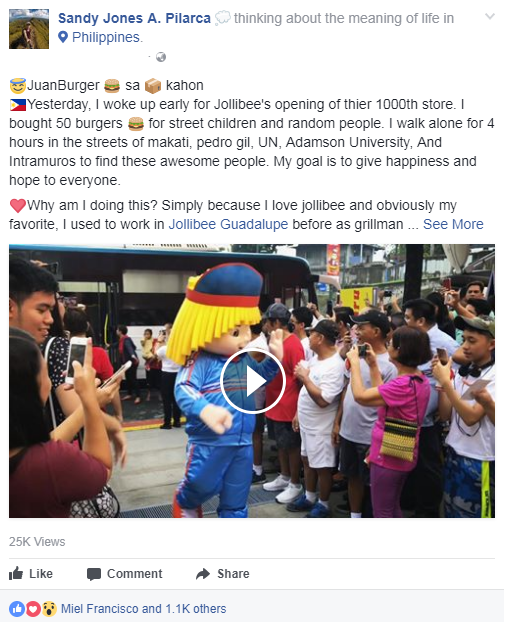Expand the post options chevron
Screen dimensions: 505x622
[490, 17]
